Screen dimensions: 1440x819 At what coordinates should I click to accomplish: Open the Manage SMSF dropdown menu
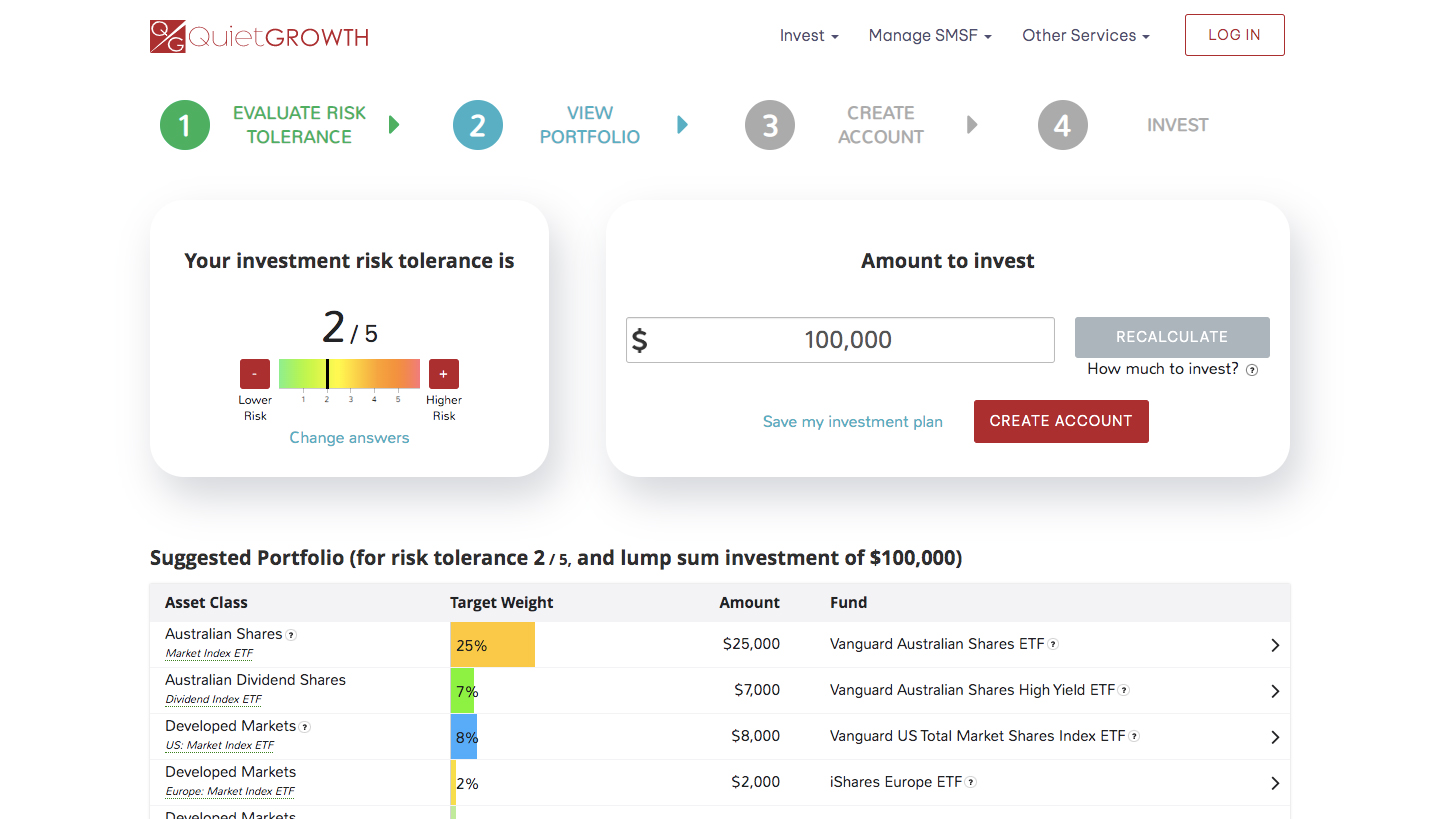tap(930, 35)
